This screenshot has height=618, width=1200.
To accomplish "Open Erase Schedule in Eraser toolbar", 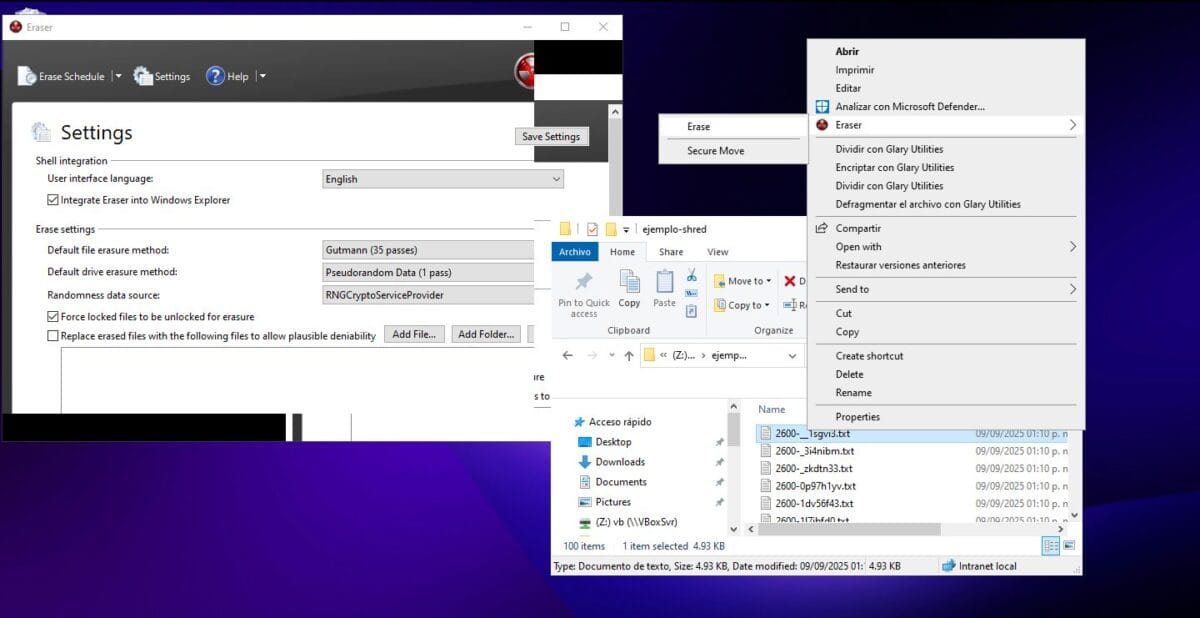I will coord(61,76).
